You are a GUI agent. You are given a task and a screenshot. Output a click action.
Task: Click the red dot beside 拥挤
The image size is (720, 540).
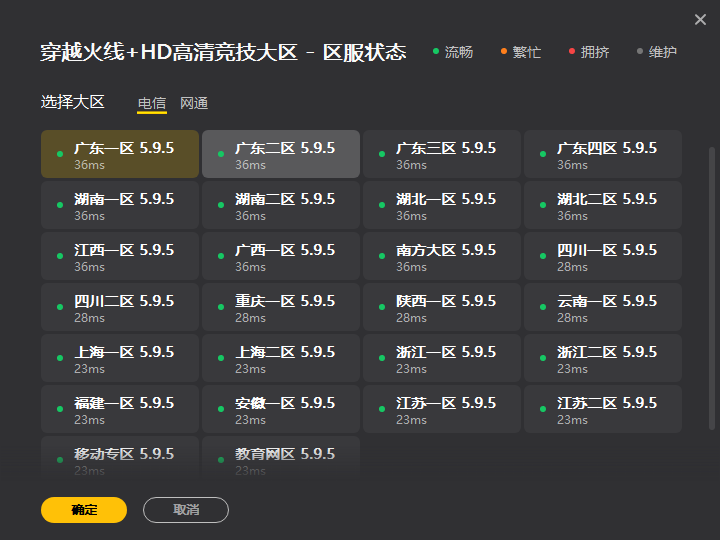572,51
